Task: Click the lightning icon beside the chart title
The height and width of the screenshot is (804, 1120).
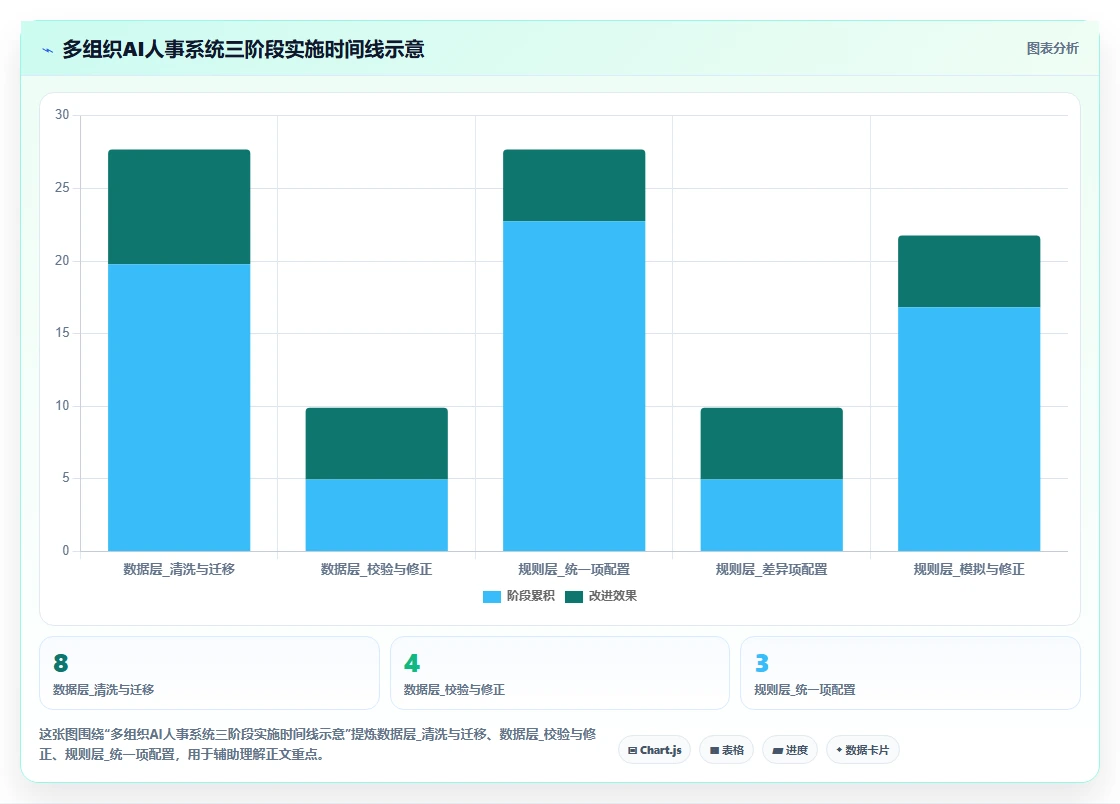Action: click(x=48, y=50)
